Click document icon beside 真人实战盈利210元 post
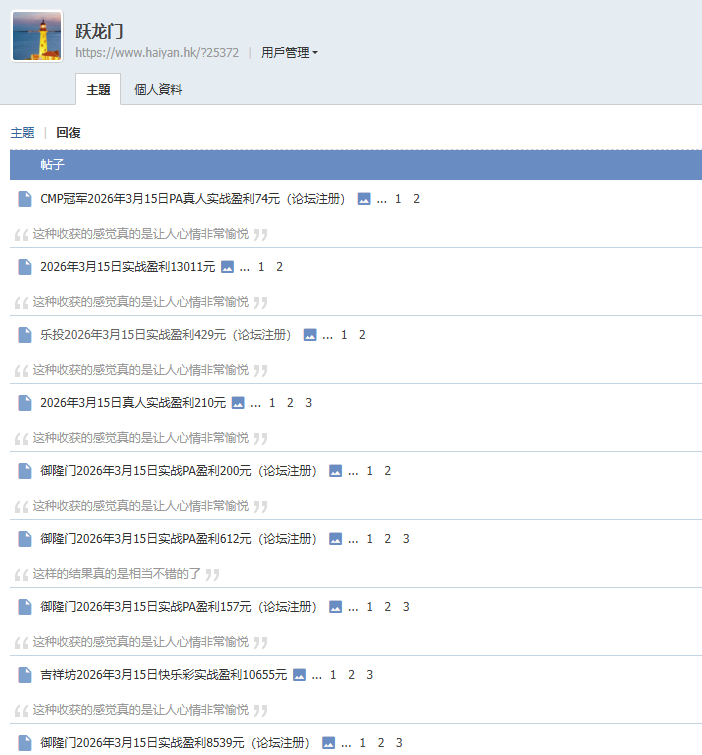Viewport: 702px width, 755px height. coord(25,403)
